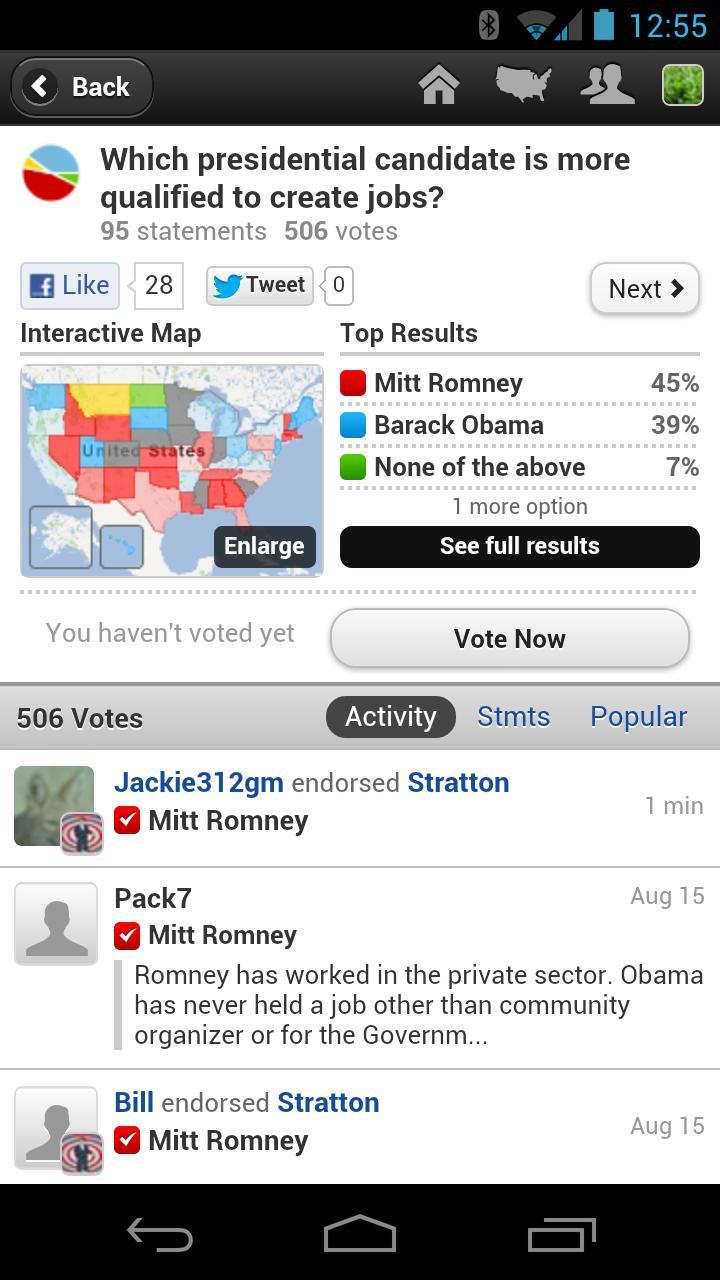Image resolution: width=720 pixels, height=1280 pixels.
Task: Tap Jackie312gm's red Mitt Romney checkbox
Action: tap(127, 820)
